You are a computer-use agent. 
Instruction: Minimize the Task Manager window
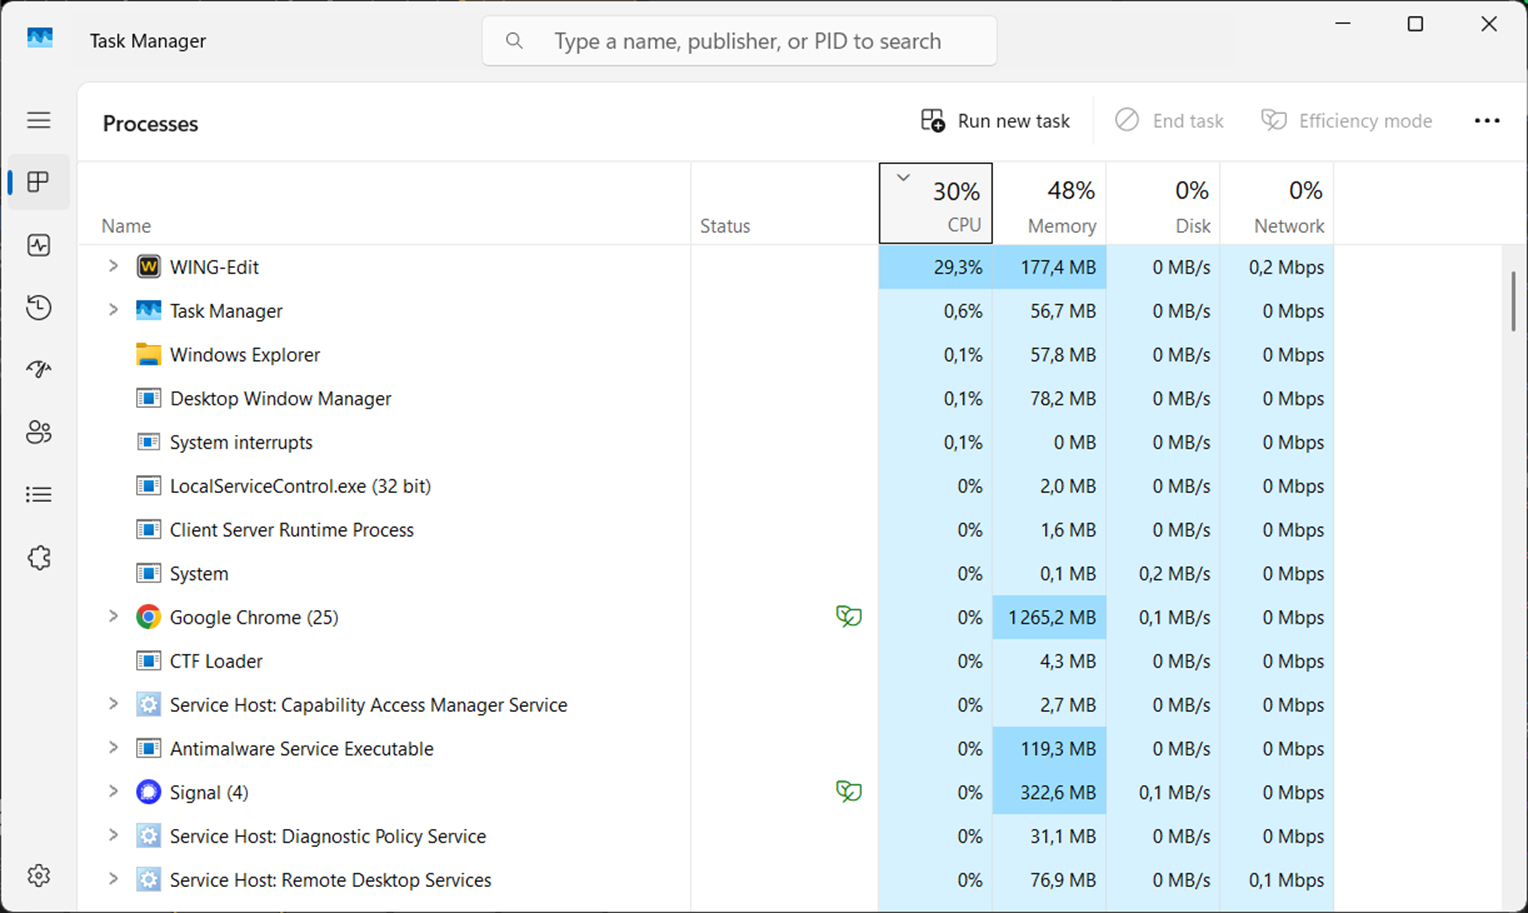(1343, 24)
